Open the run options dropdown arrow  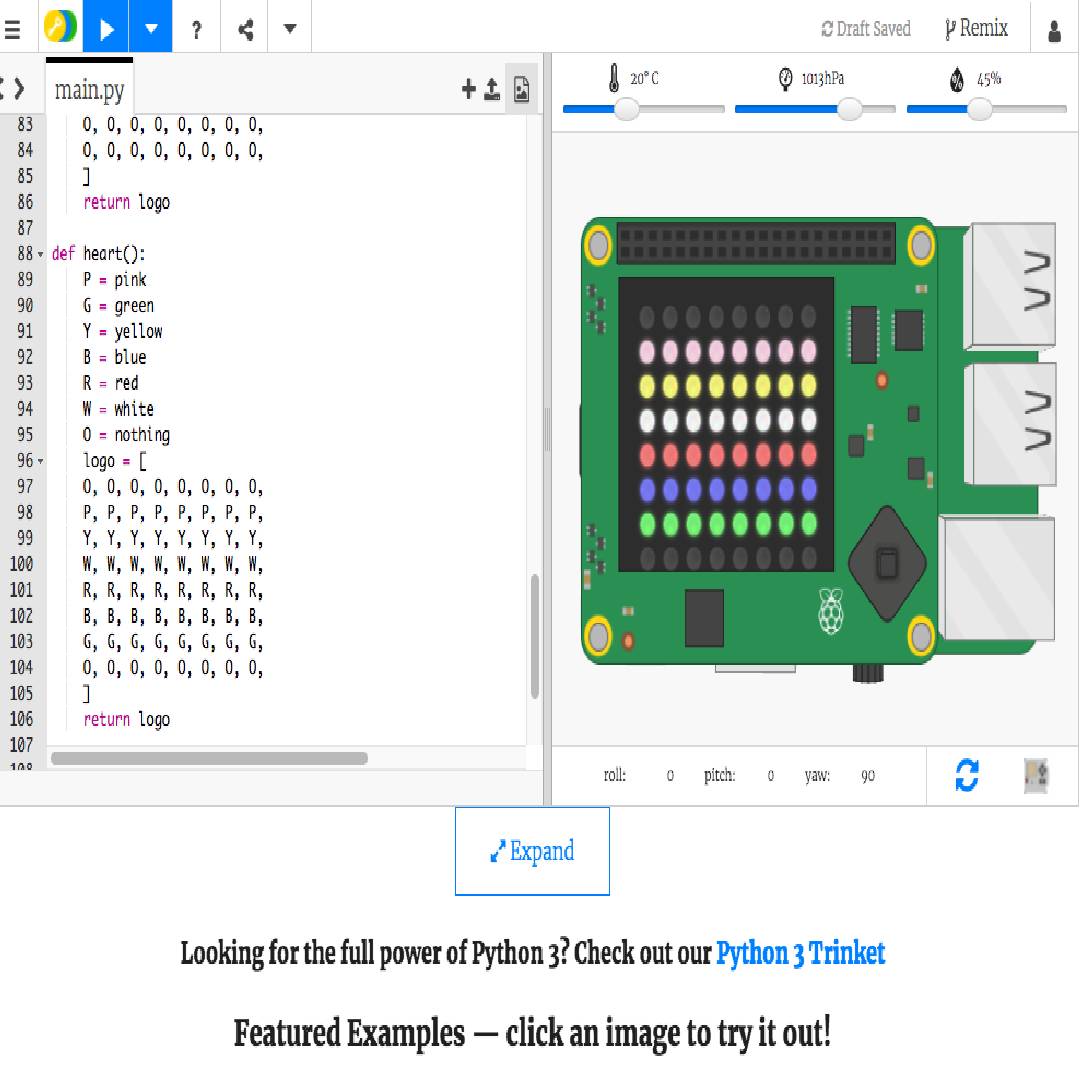click(x=151, y=27)
